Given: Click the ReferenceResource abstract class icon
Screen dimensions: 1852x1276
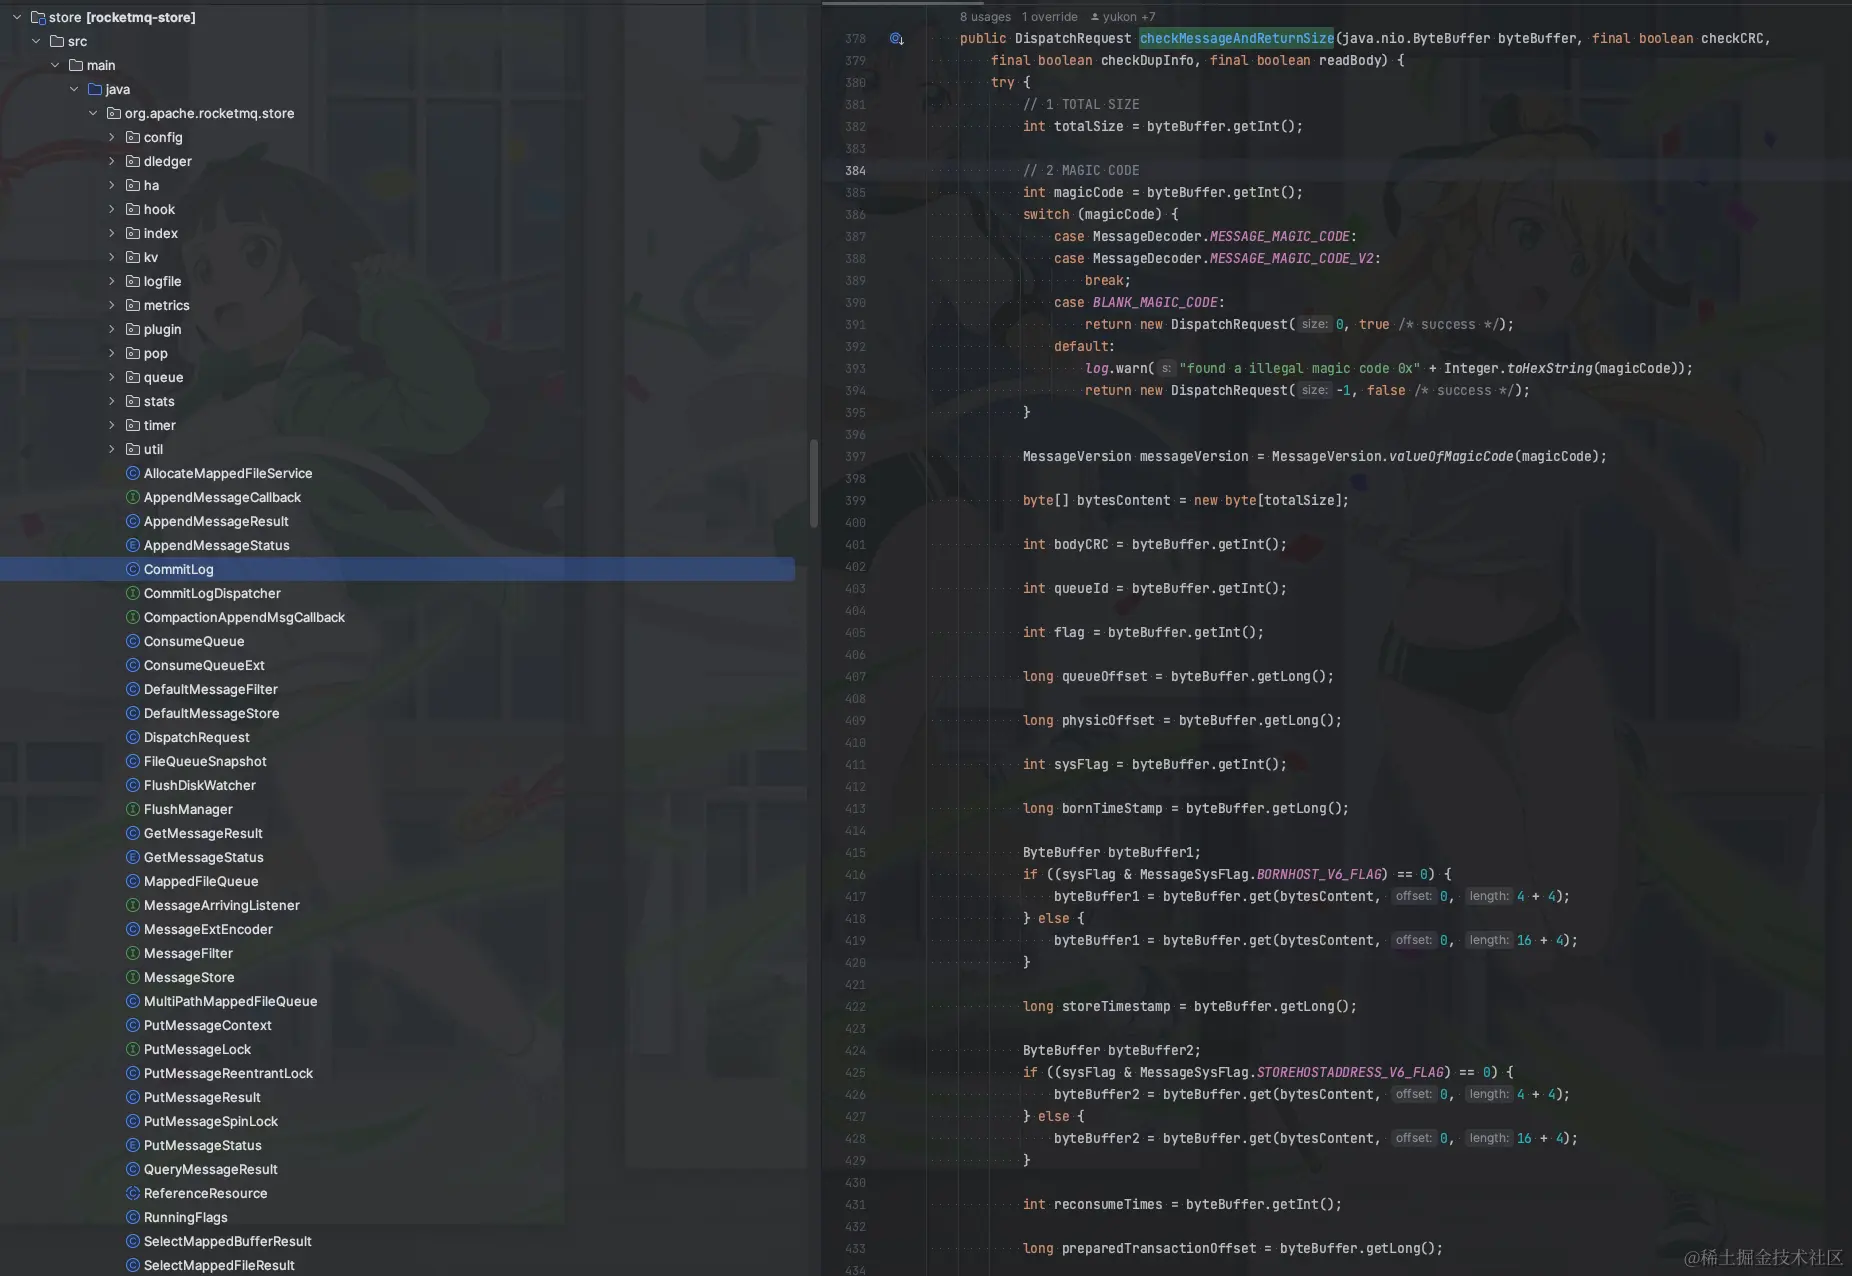Looking at the screenshot, I should pos(132,1193).
